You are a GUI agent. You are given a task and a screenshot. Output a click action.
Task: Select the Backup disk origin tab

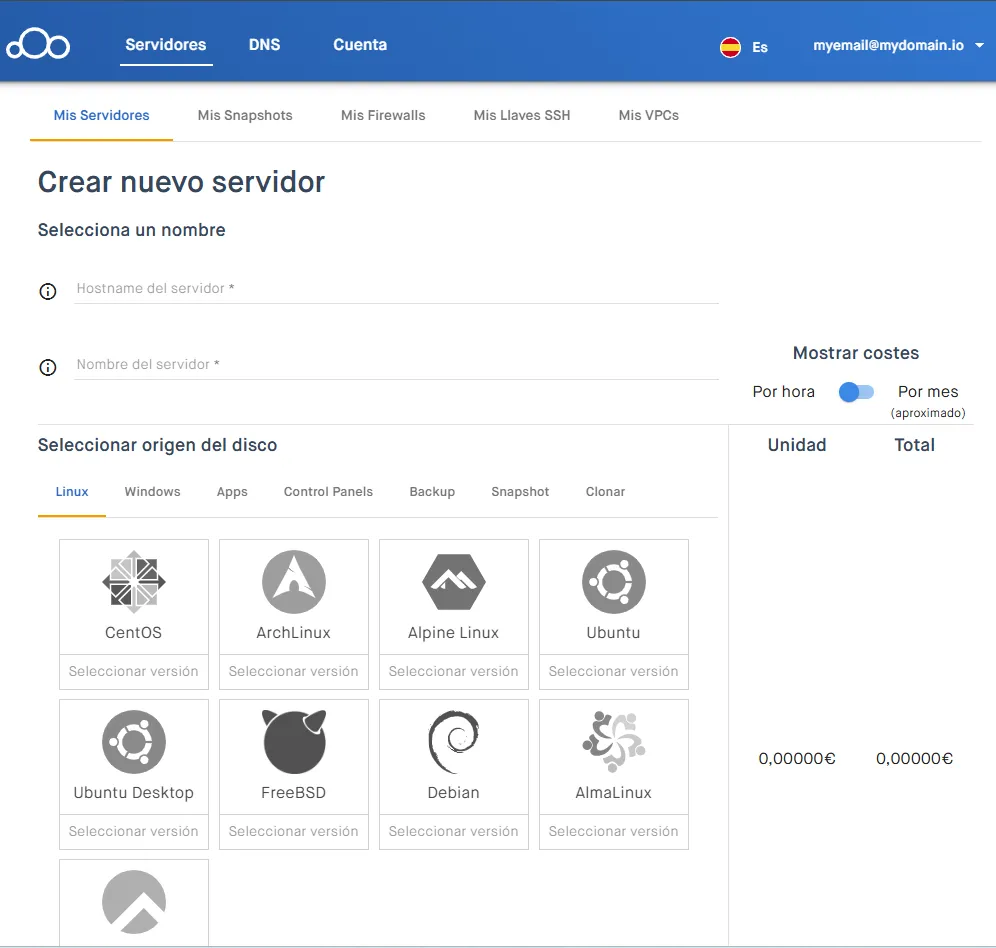[x=432, y=492]
